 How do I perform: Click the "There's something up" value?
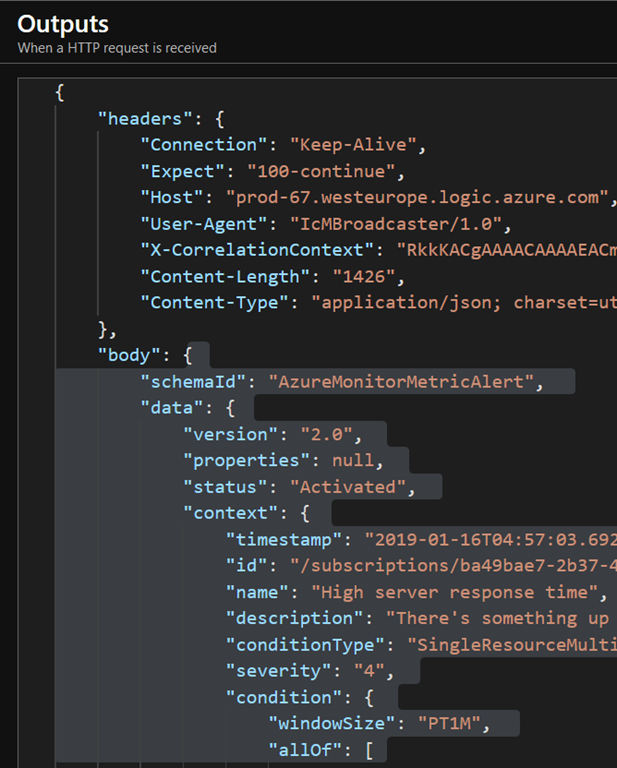pos(498,619)
